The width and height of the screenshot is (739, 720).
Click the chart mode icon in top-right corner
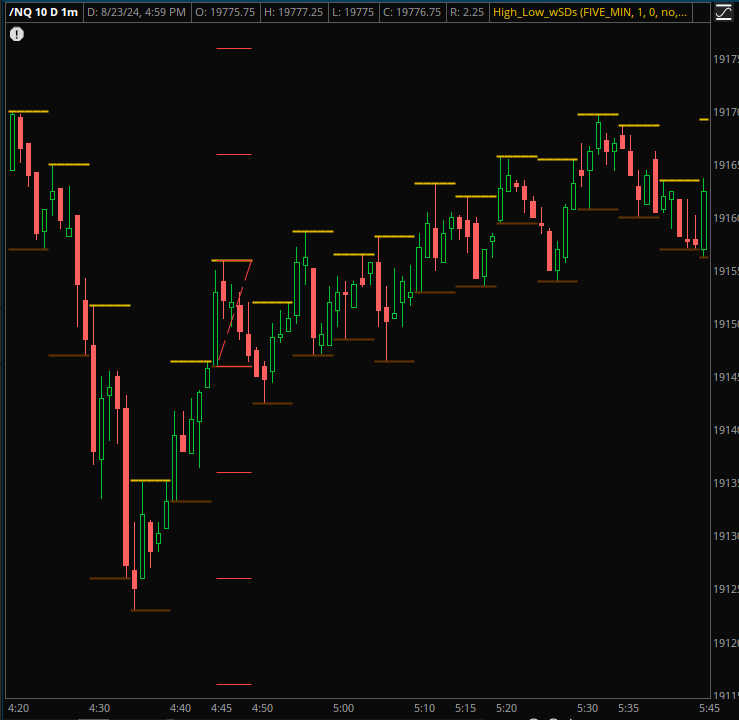723,14
